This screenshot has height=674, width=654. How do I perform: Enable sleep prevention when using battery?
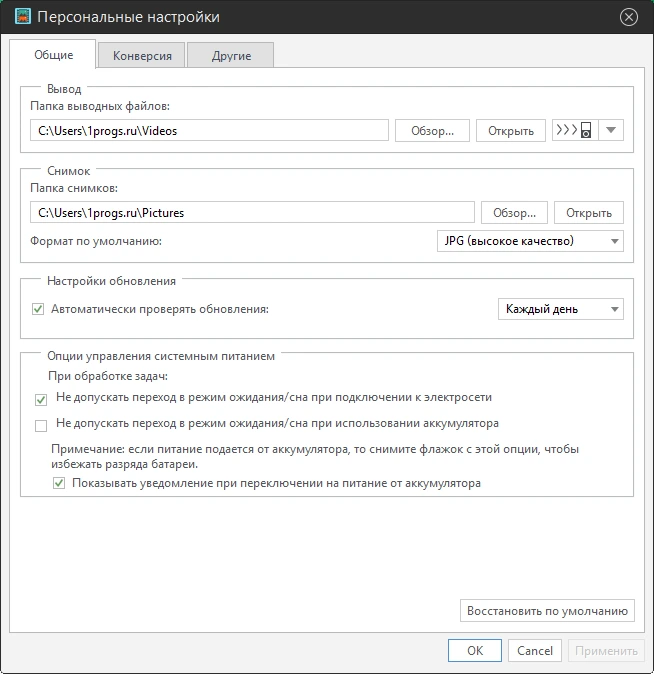pos(41,426)
